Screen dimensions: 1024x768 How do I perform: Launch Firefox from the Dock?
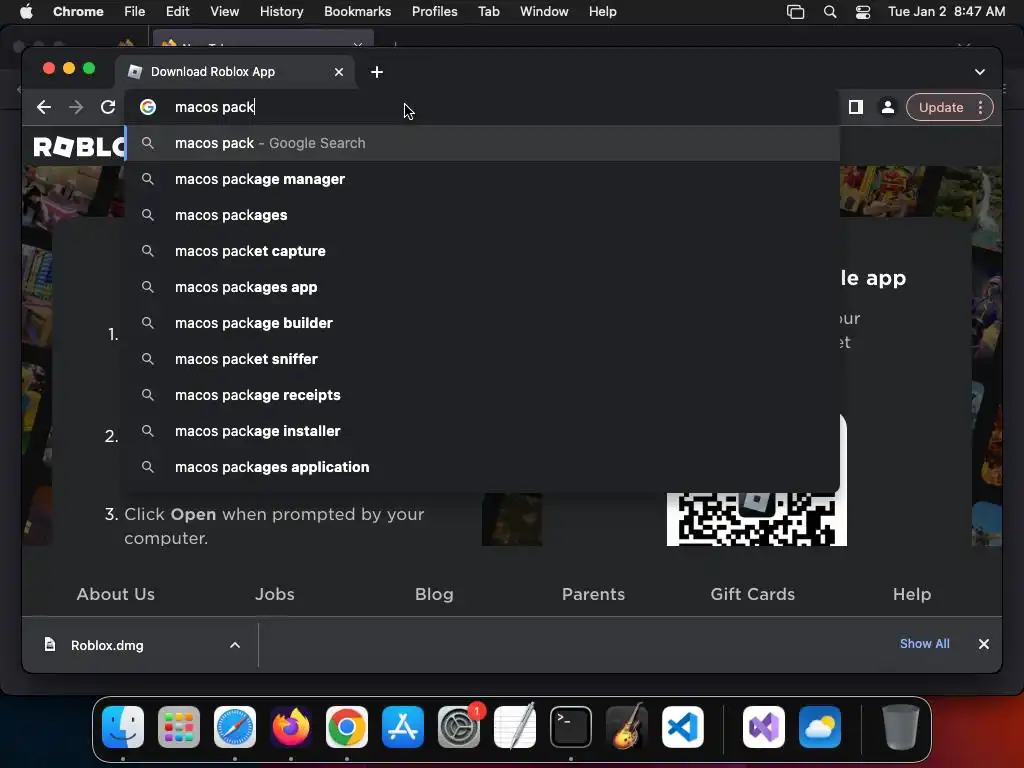click(x=291, y=727)
